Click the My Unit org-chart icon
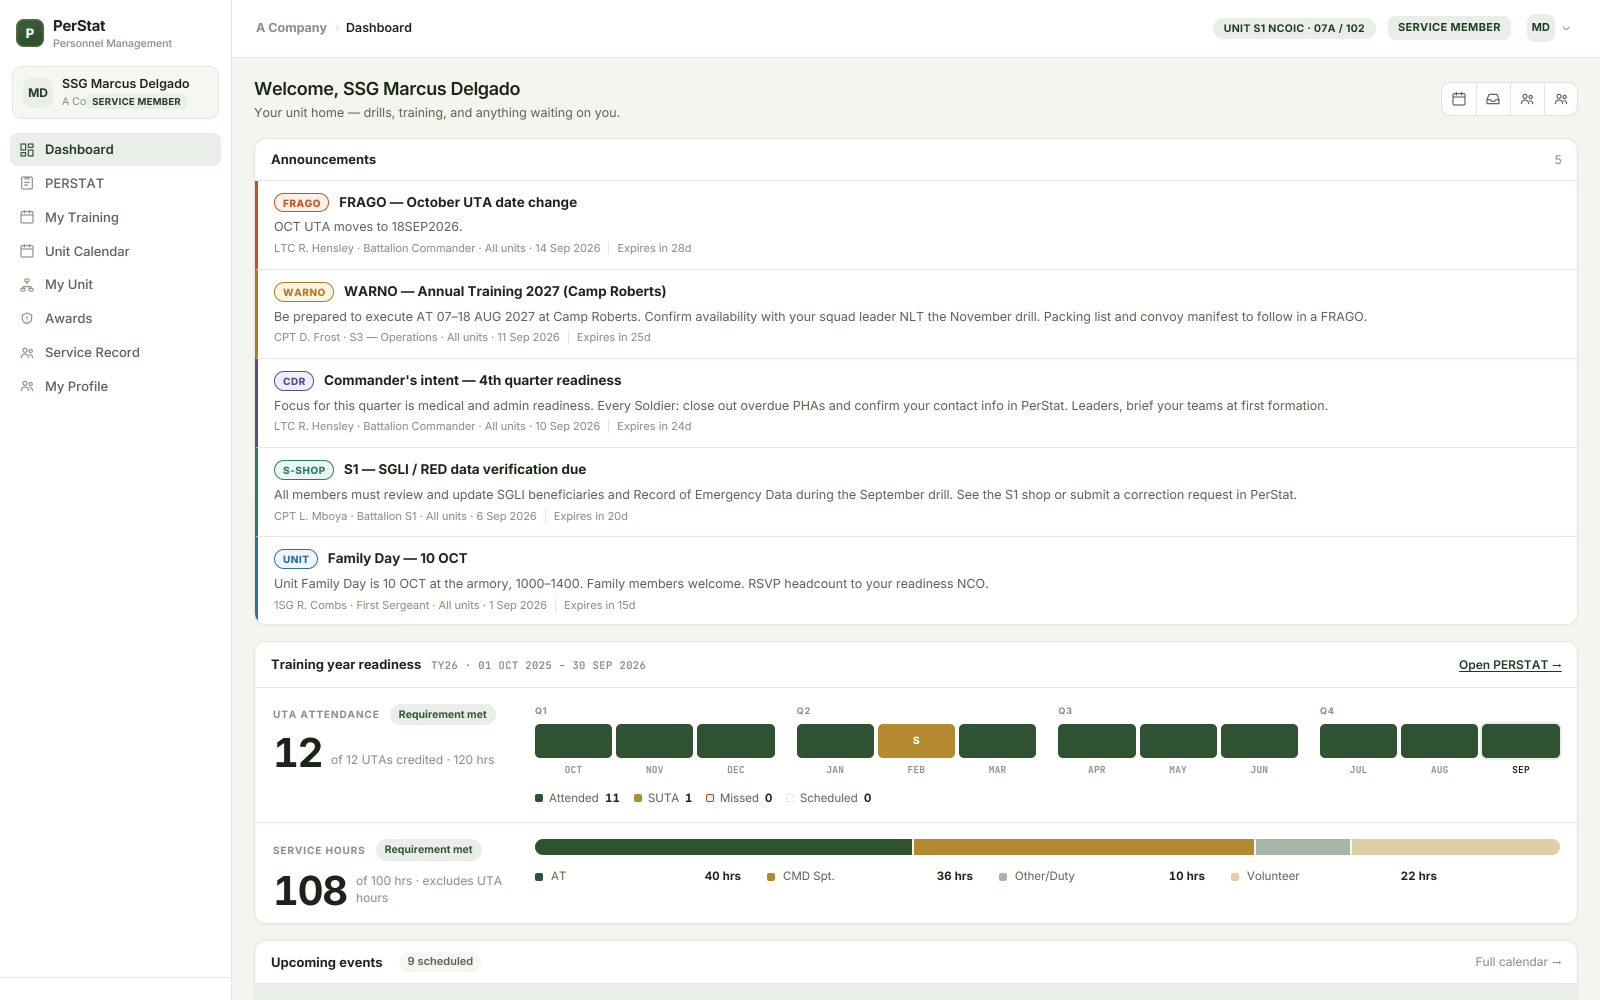The image size is (1600, 1000). 27,285
